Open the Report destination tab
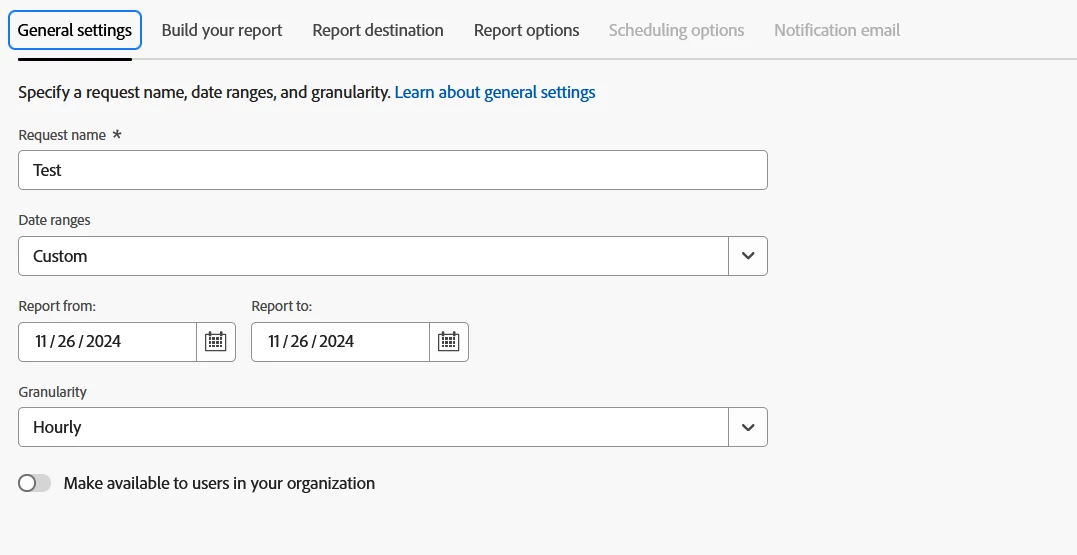Viewport: 1077px width, 555px height. click(x=378, y=30)
